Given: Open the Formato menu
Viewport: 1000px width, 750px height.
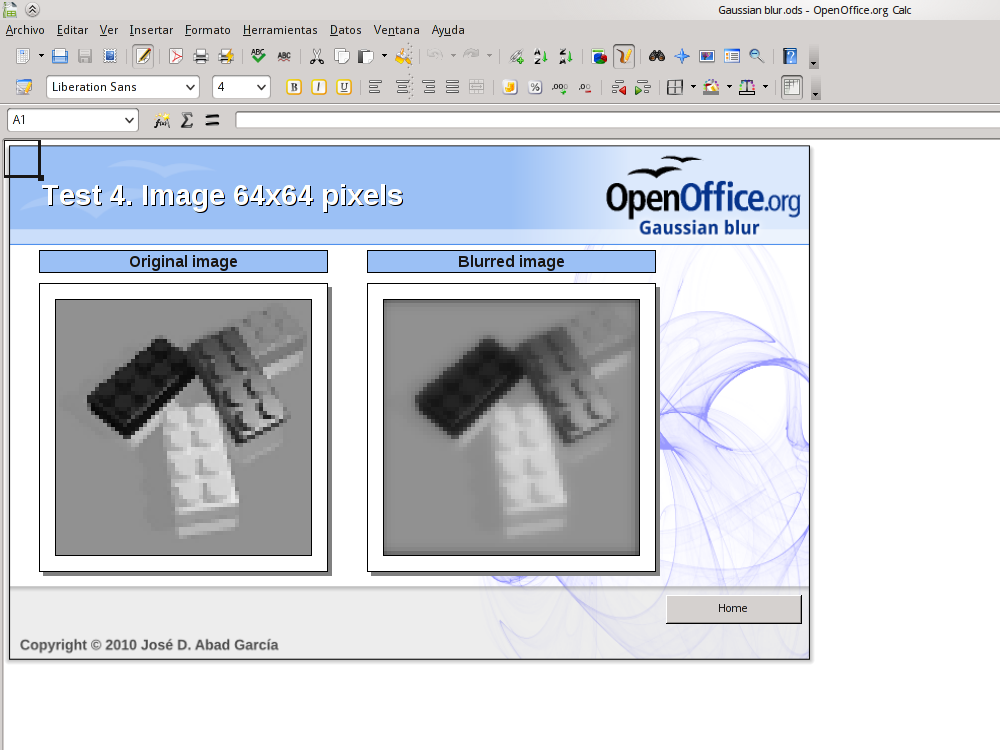Looking at the screenshot, I should (208, 30).
